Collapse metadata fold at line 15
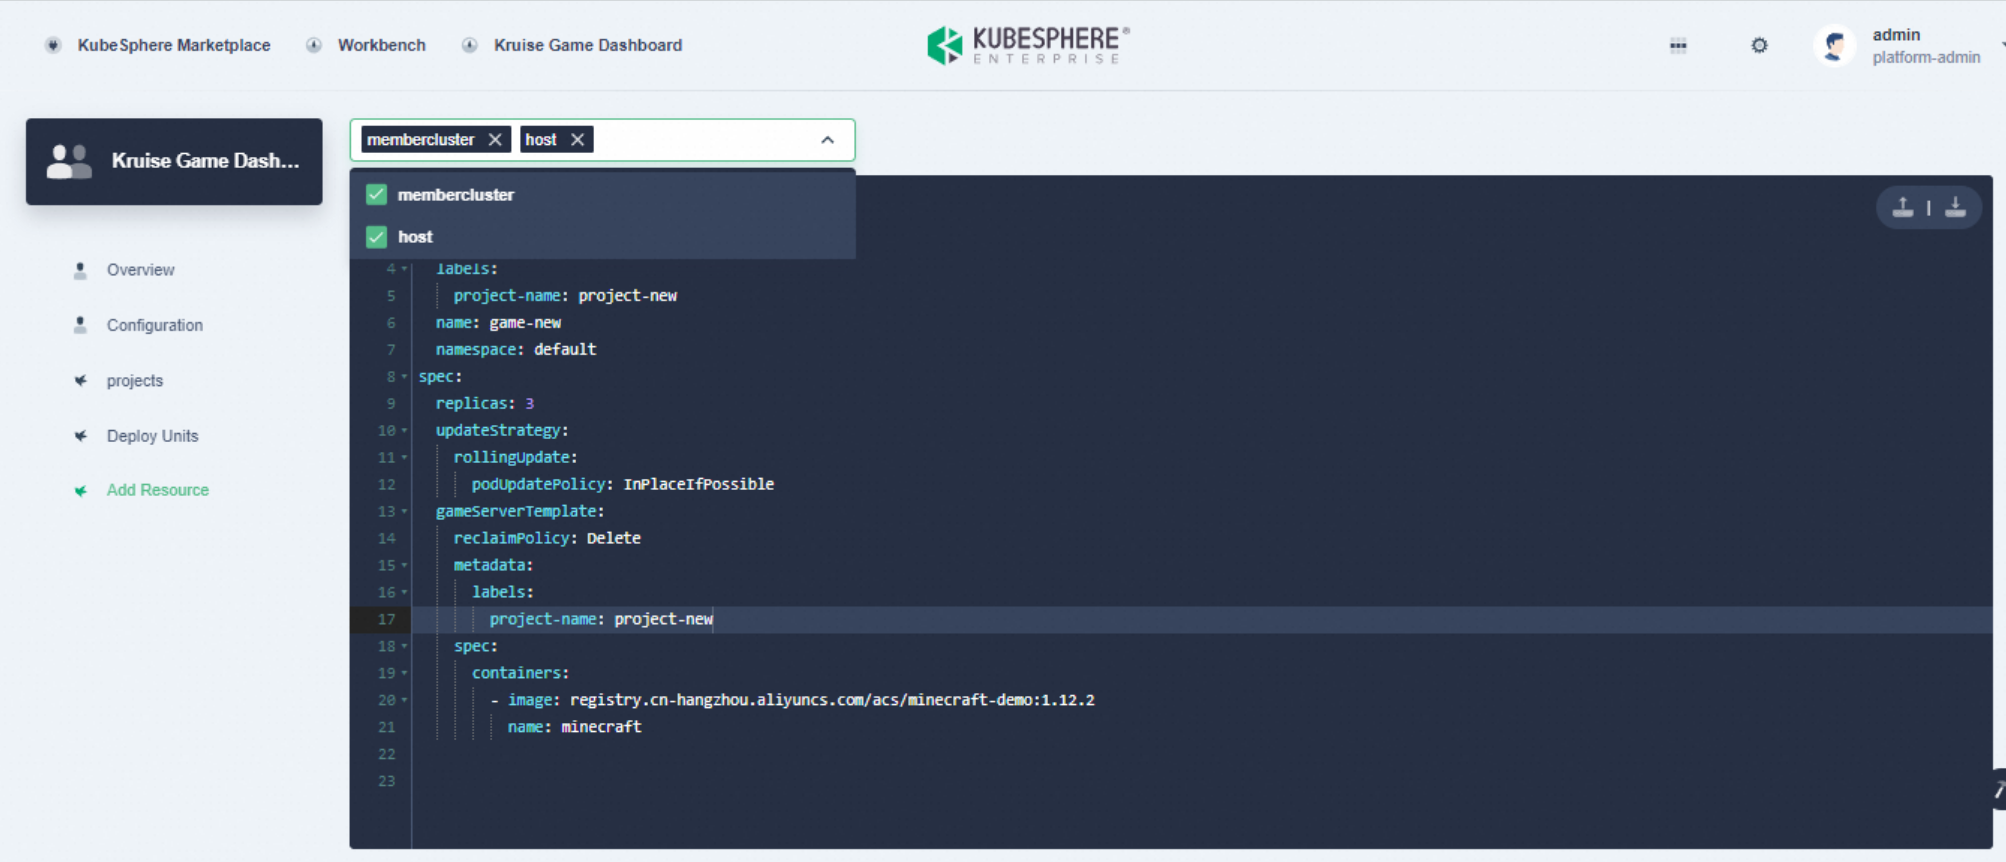 tap(404, 566)
